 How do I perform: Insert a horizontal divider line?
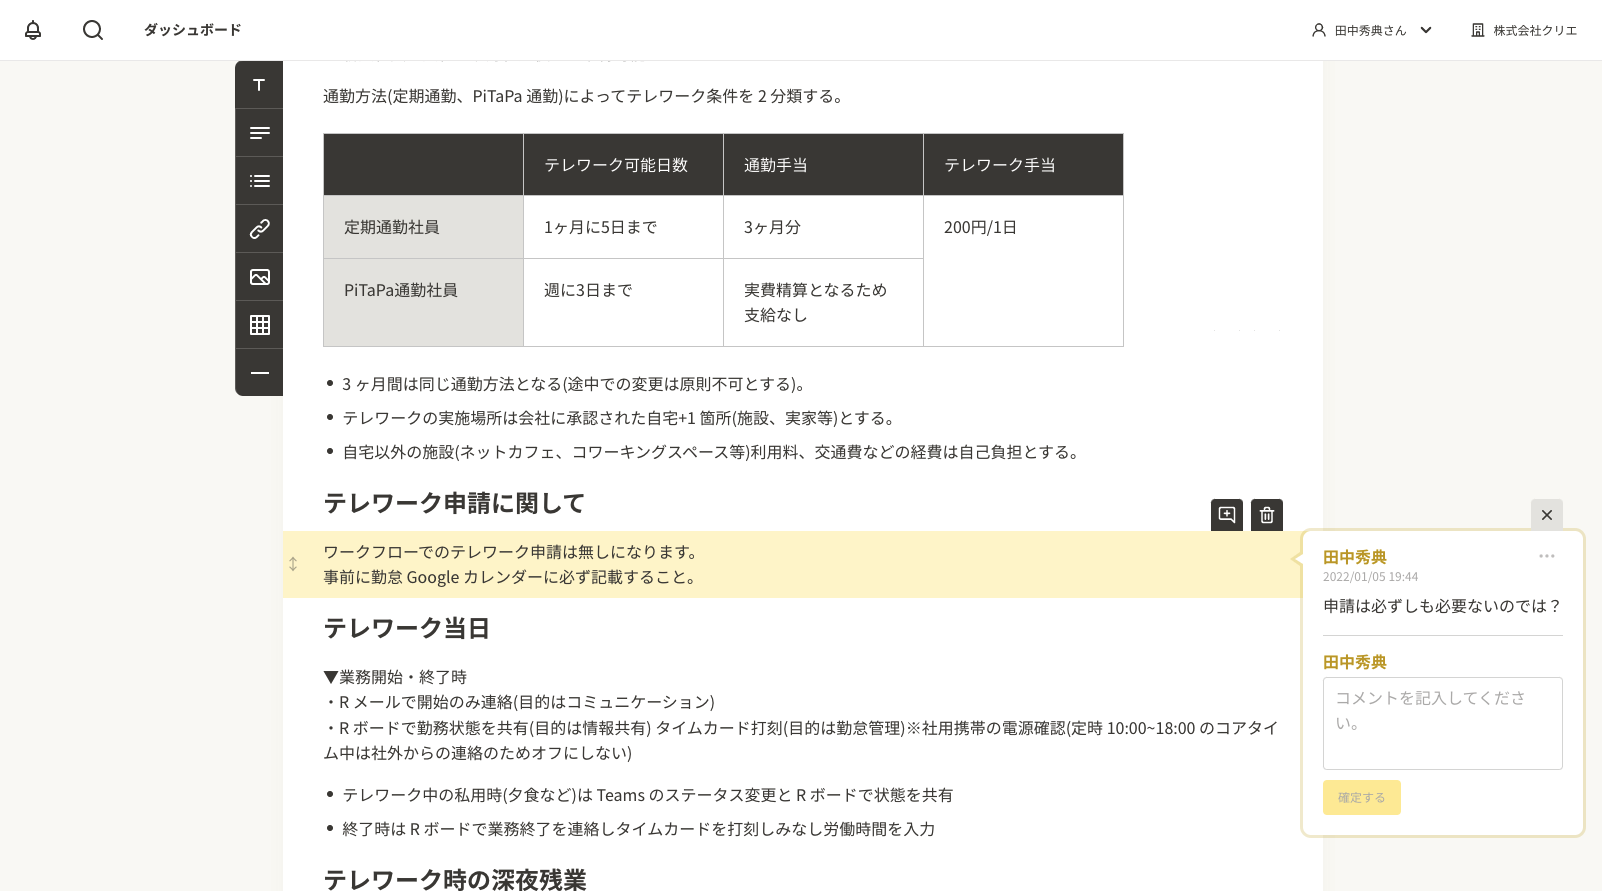tap(259, 373)
